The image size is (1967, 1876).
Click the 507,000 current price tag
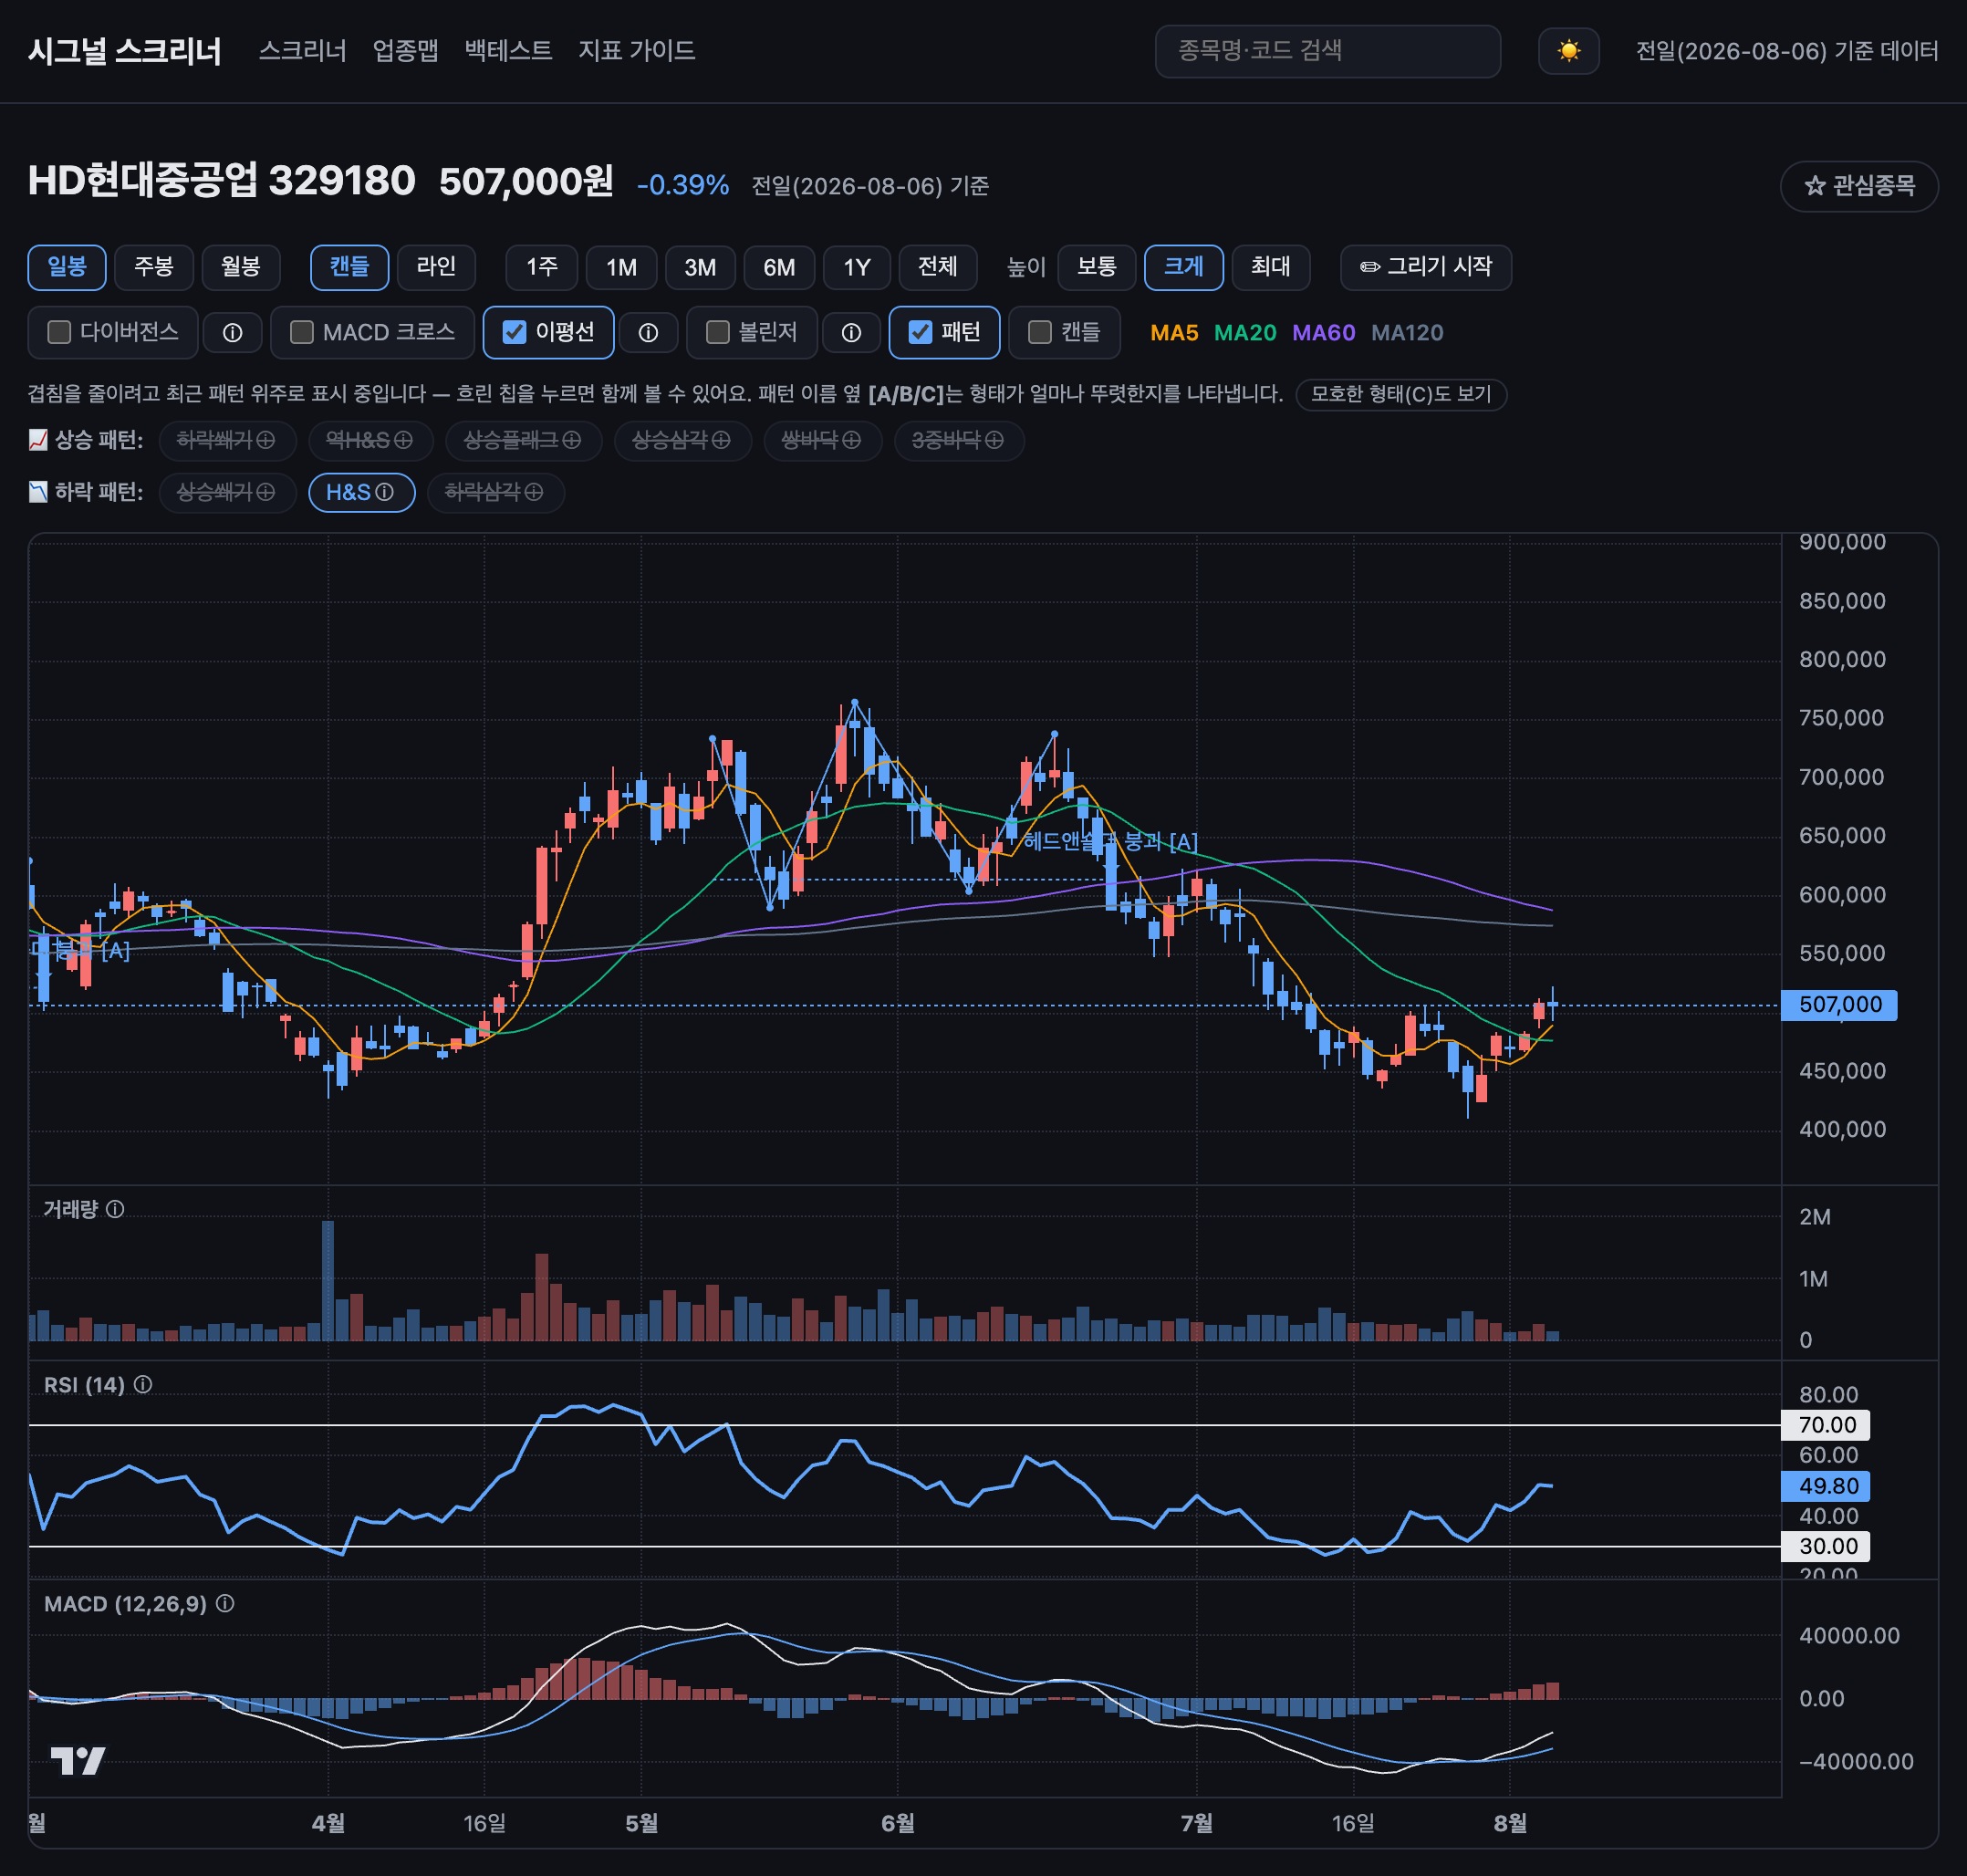point(1839,1005)
